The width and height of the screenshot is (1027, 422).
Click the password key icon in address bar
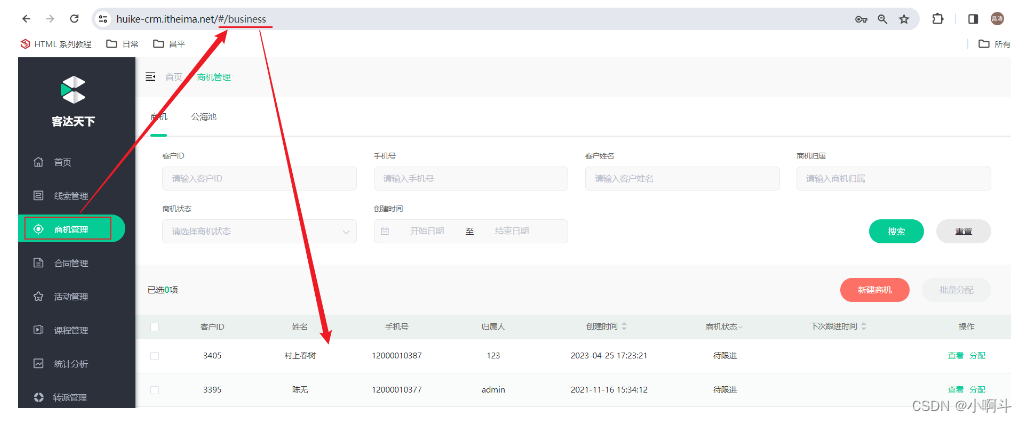861,20
